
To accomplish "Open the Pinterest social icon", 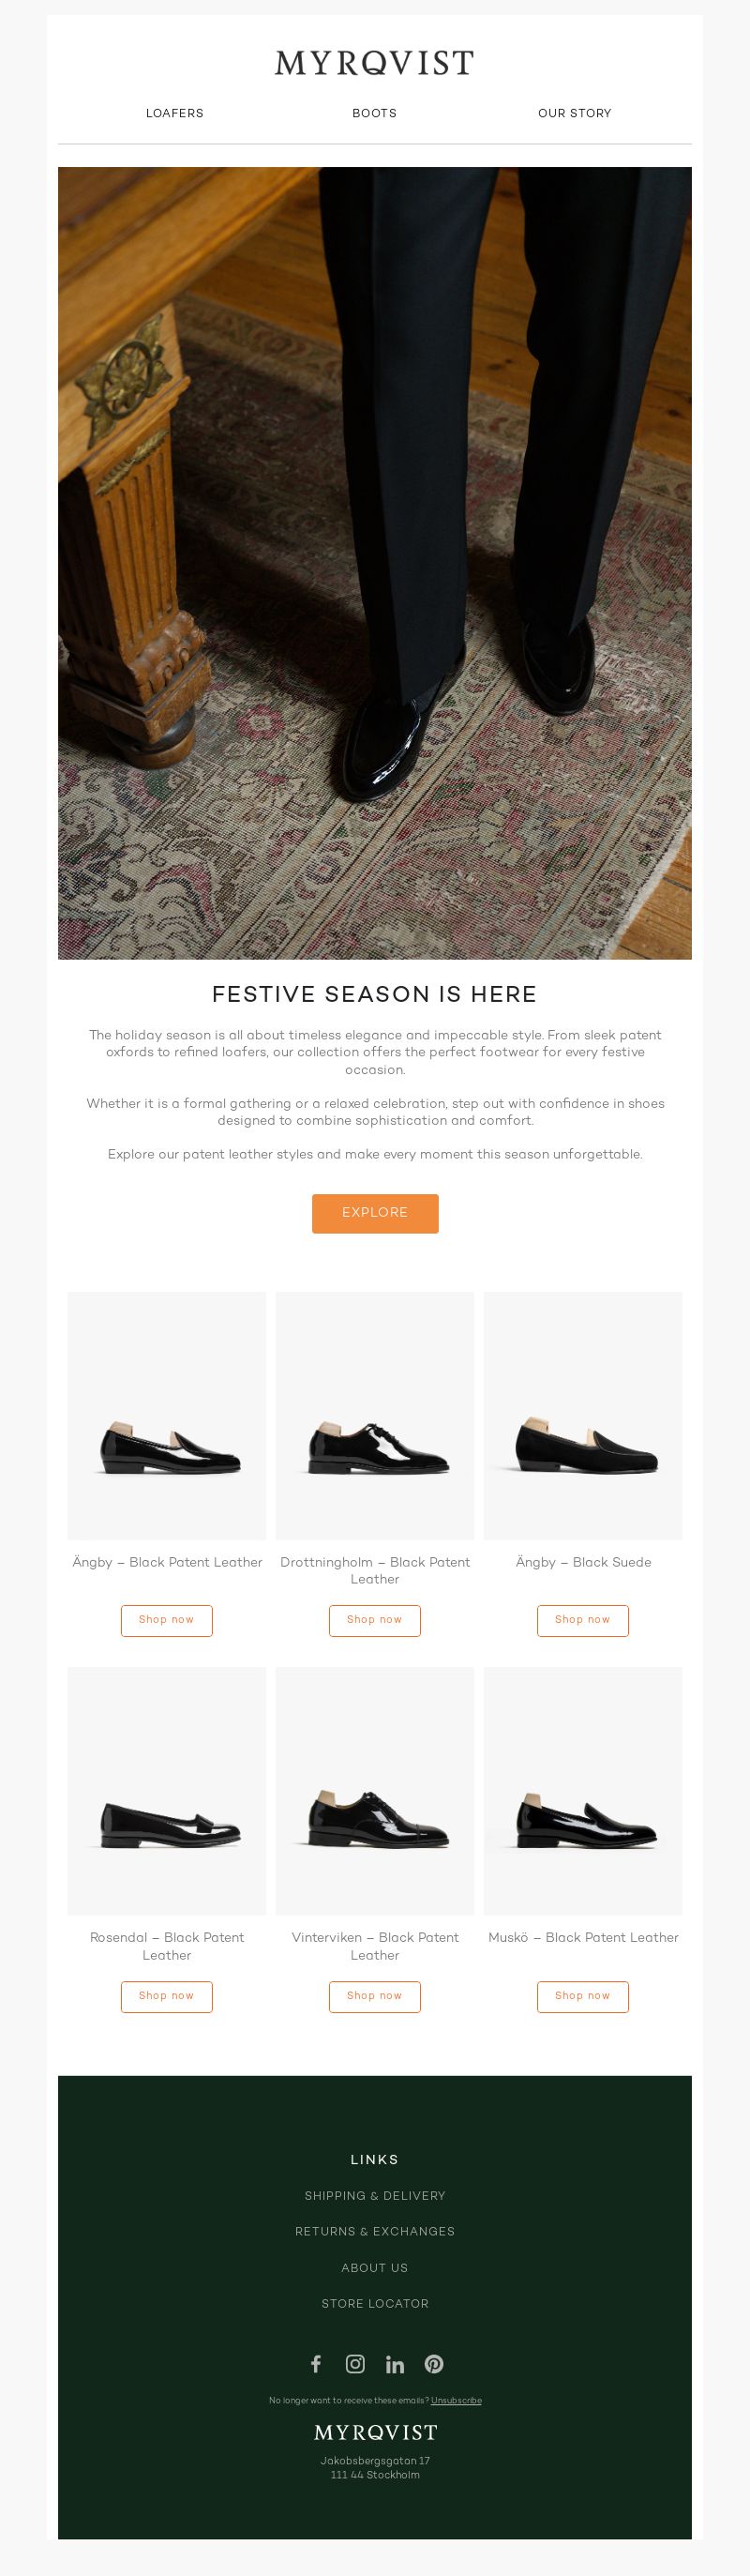I will tap(434, 2364).
